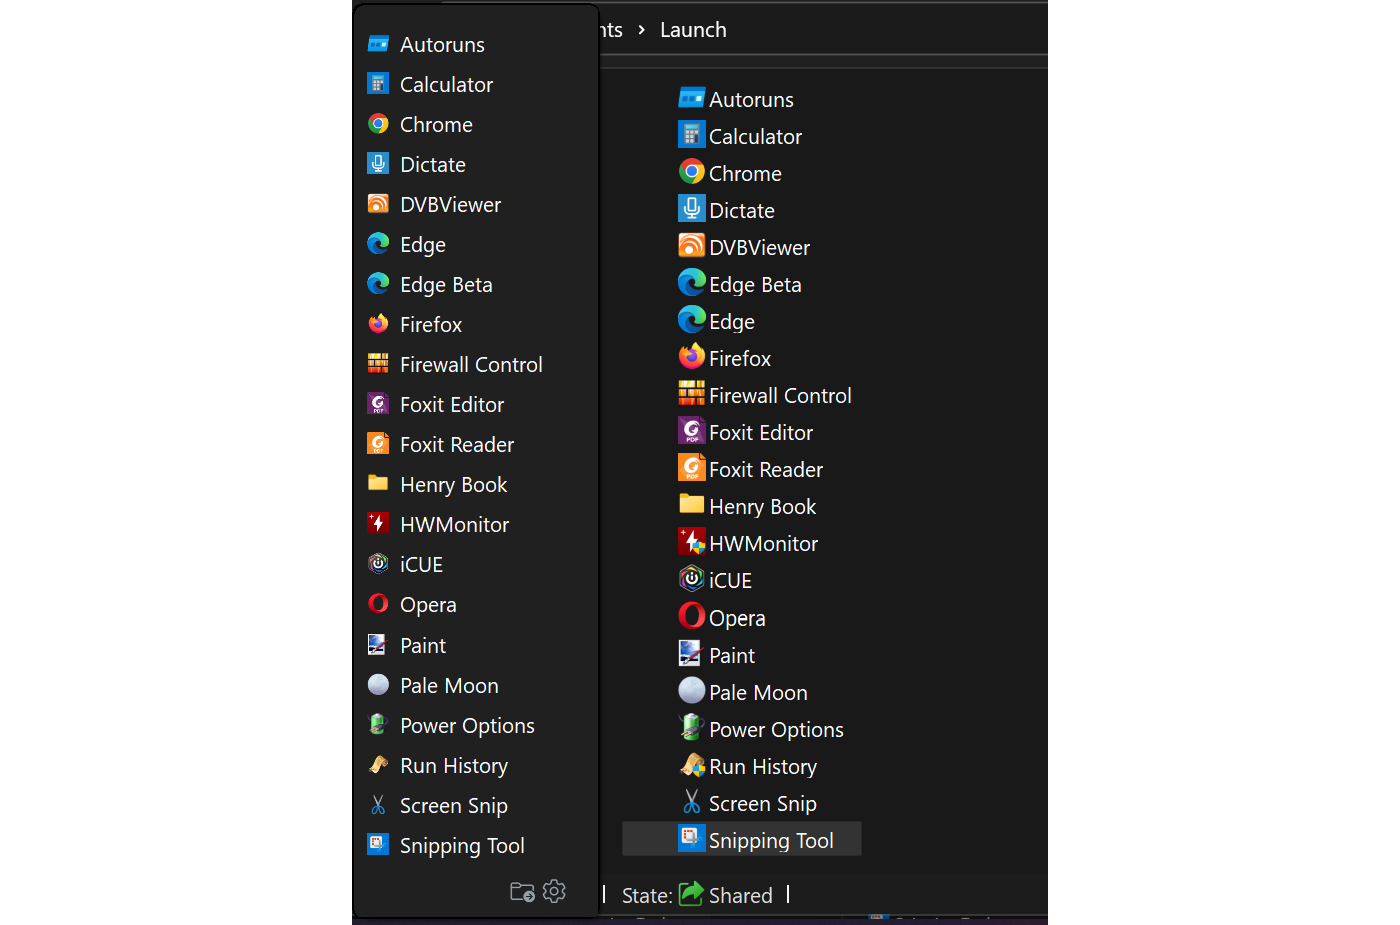Open the Calculator shortcut
The image size is (1400, 925).
[x=755, y=135]
